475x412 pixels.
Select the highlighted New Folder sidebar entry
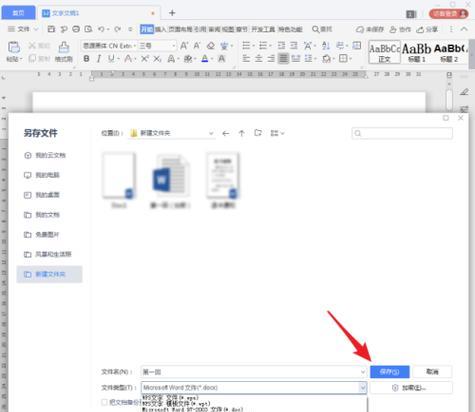click(49, 274)
